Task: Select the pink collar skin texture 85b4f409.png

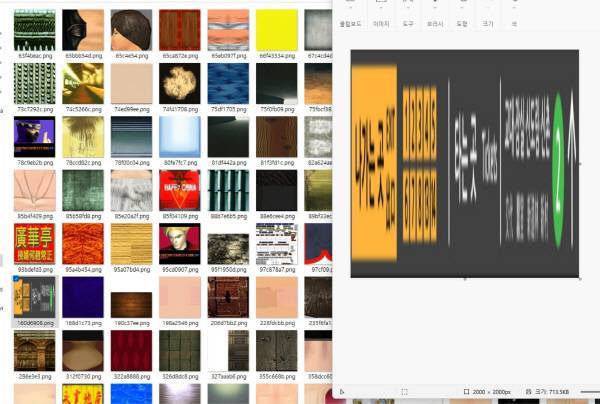Action: click(35, 191)
